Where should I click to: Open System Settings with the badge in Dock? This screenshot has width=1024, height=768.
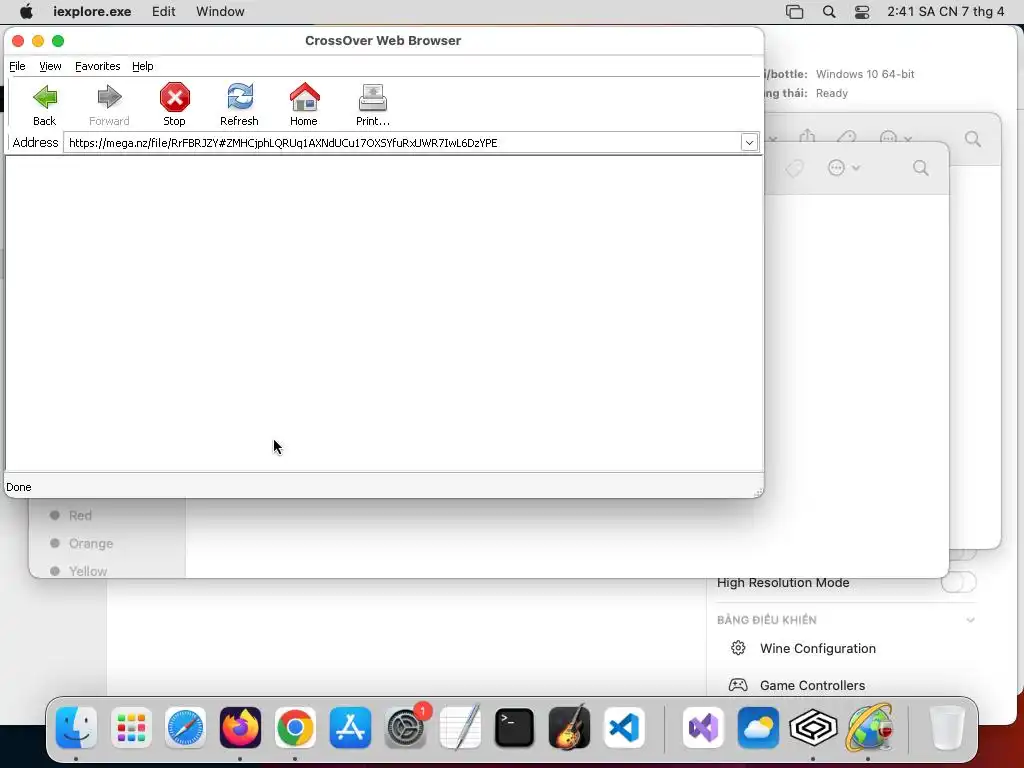pos(405,727)
